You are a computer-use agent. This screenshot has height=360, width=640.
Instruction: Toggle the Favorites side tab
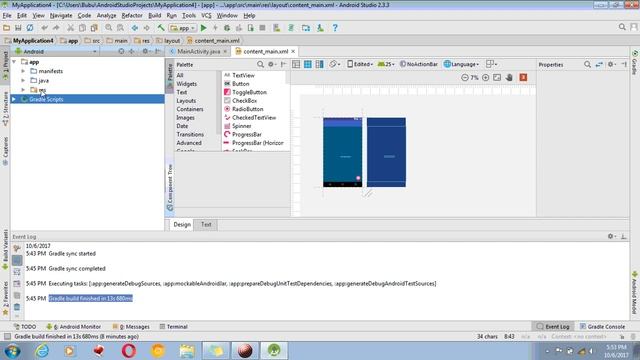pos(5,298)
